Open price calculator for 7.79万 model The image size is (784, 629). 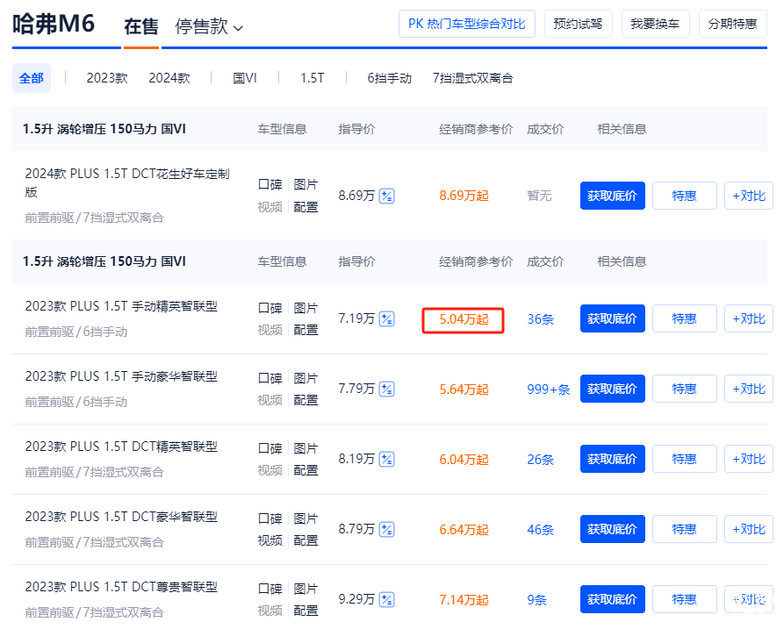point(387,389)
